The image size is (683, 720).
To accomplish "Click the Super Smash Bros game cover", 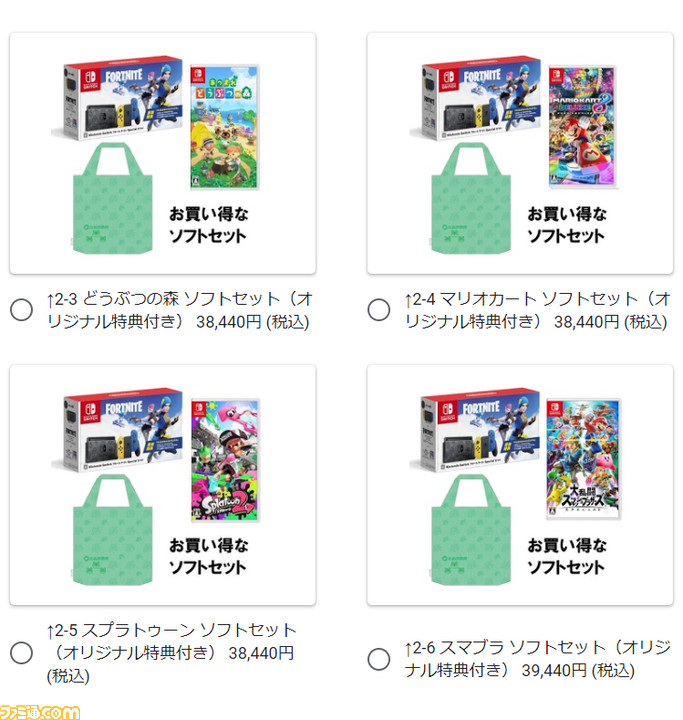I will tap(583, 459).
